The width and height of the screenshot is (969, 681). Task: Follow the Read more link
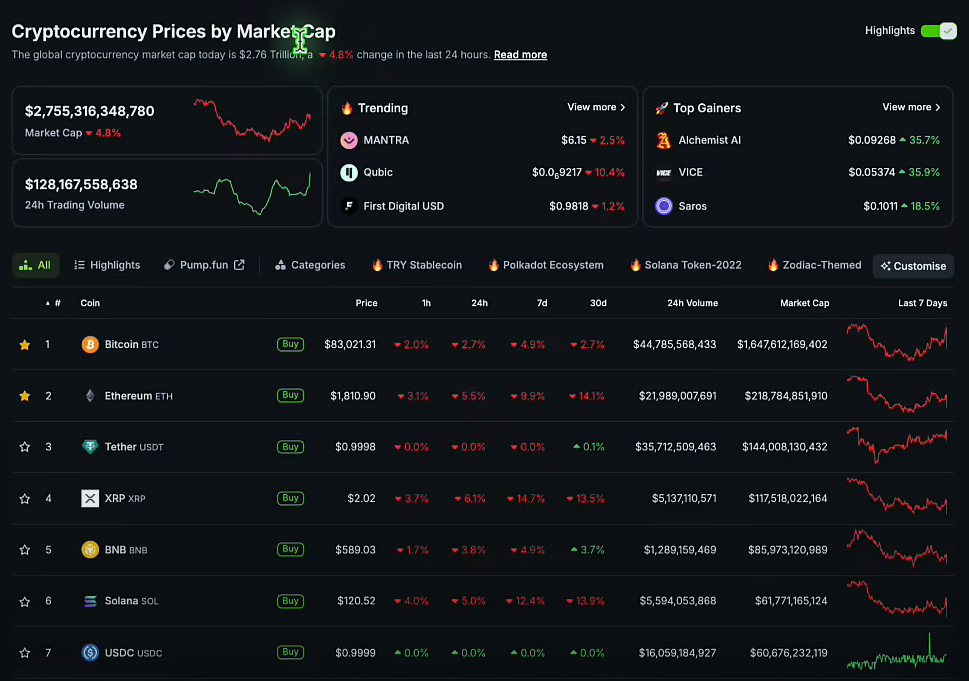(520, 55)
